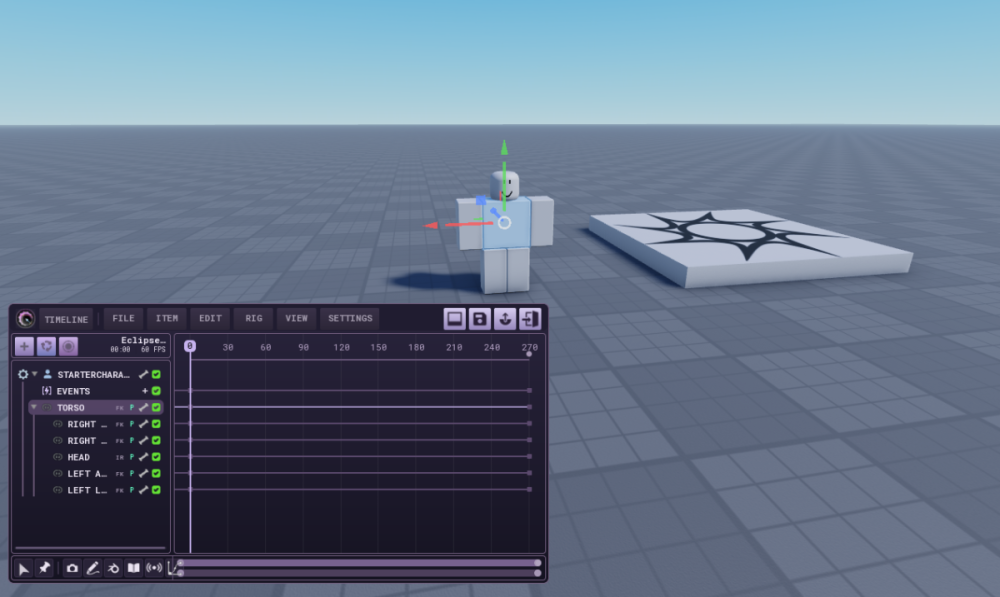This screenshot has width=1000, height=597.
Task: Open the Settings menu
Action: point(350,318)
